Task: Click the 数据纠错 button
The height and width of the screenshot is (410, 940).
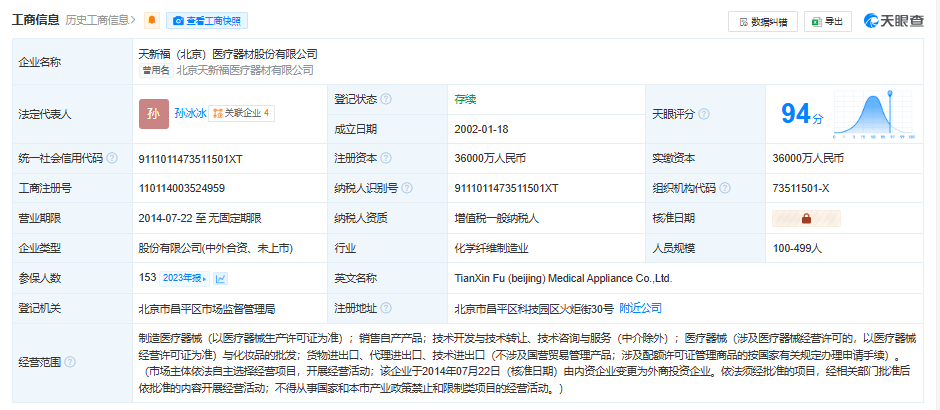Action: 762,22
